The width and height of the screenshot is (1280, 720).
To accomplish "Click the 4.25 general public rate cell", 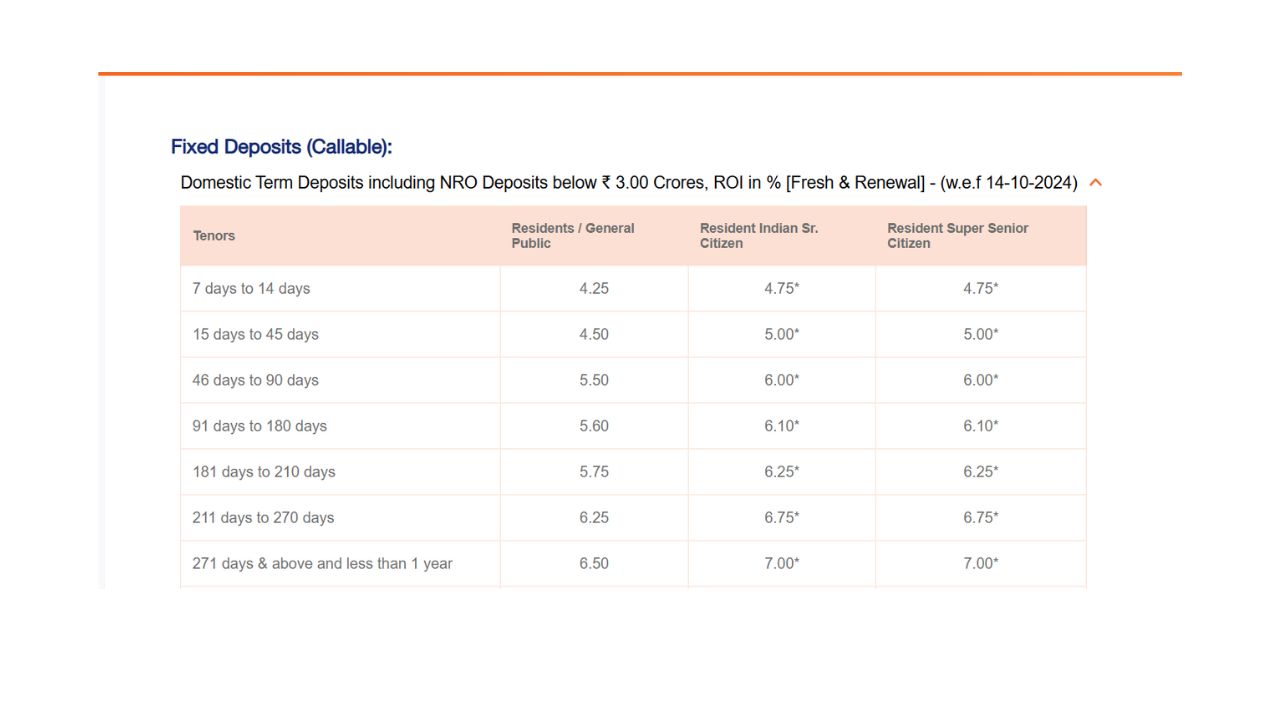I will pyautogui.click(x=594, y=289).
